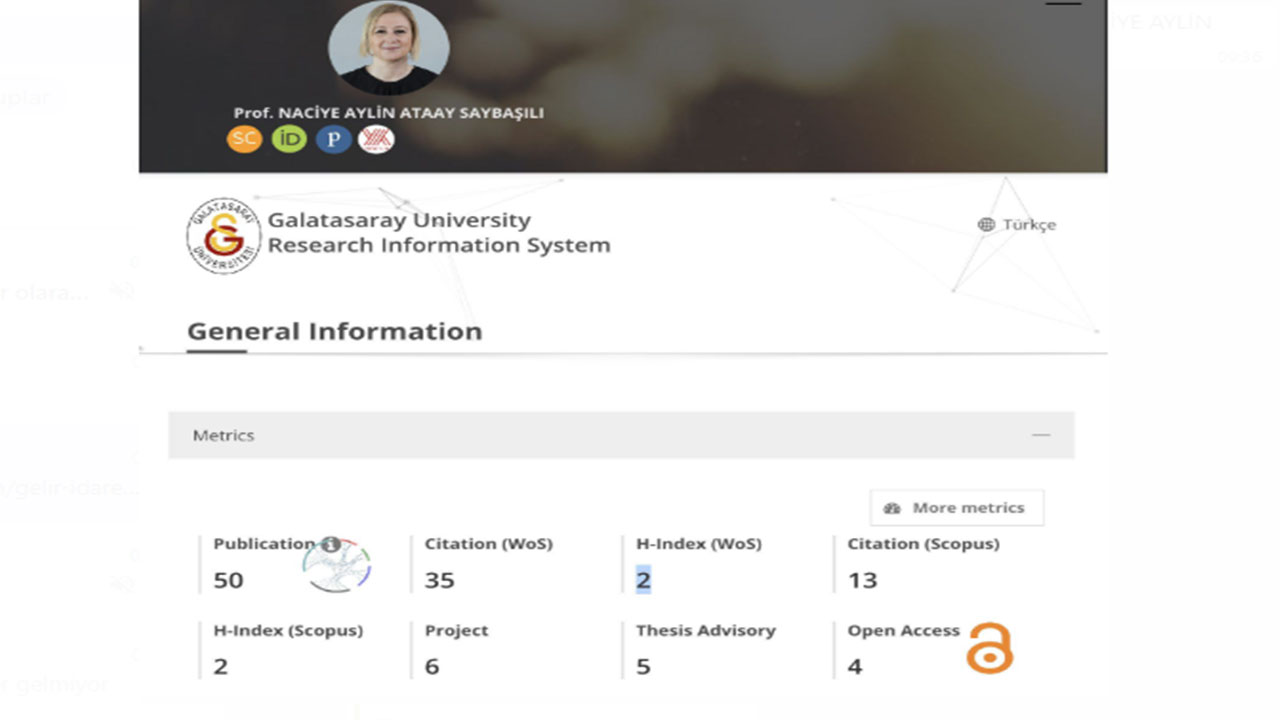Screen dimensions: 1280x720
Task: Click the Thesis Advisory count 5
Action: pos(643,666)
